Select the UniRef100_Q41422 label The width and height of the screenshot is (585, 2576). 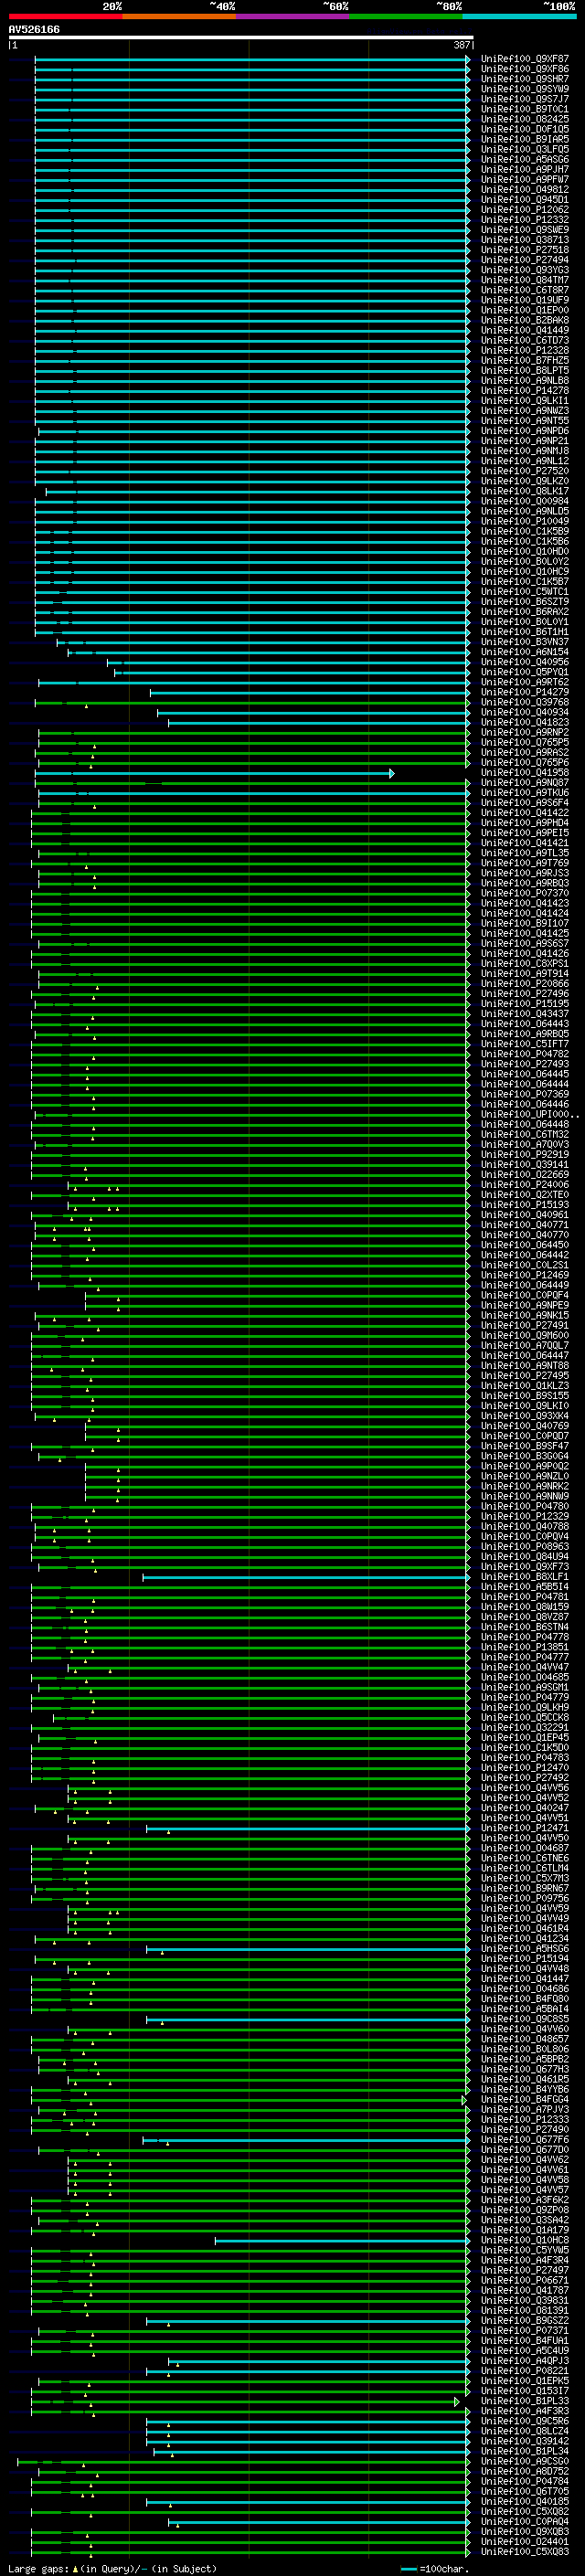(x=525, y=813)
